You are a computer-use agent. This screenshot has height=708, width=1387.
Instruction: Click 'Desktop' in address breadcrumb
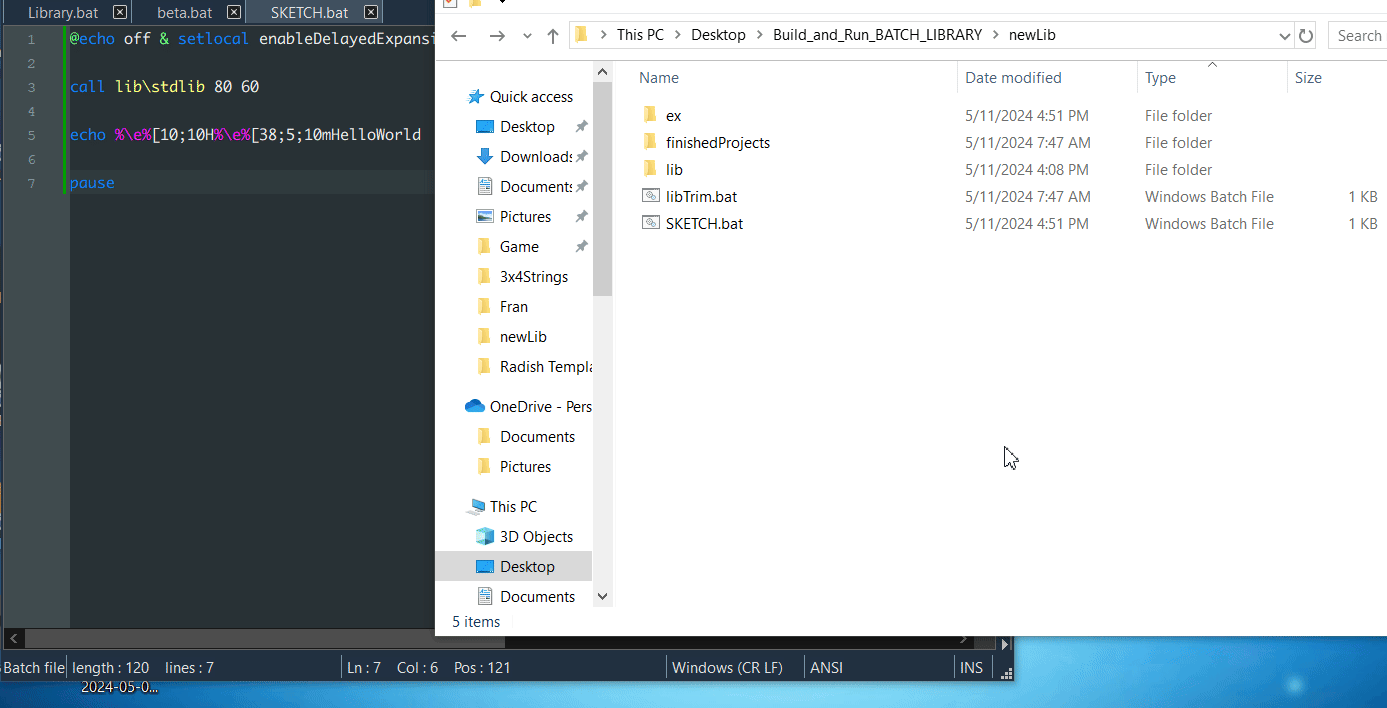click(x=718, y=35)
